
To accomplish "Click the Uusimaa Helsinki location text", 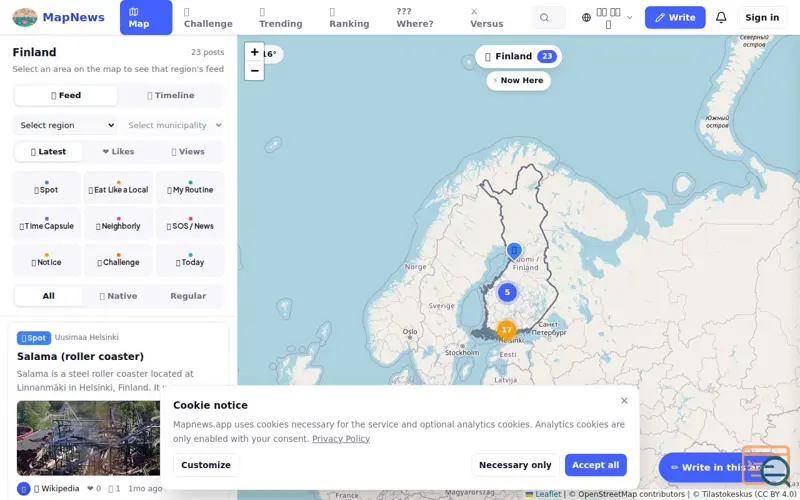I will pos(86,337).
